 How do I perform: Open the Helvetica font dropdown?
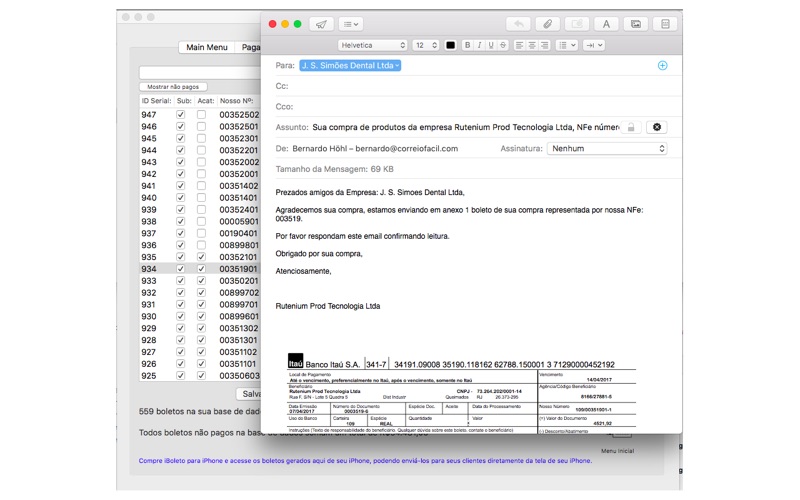pyautogui.click(x=372, y=45)
